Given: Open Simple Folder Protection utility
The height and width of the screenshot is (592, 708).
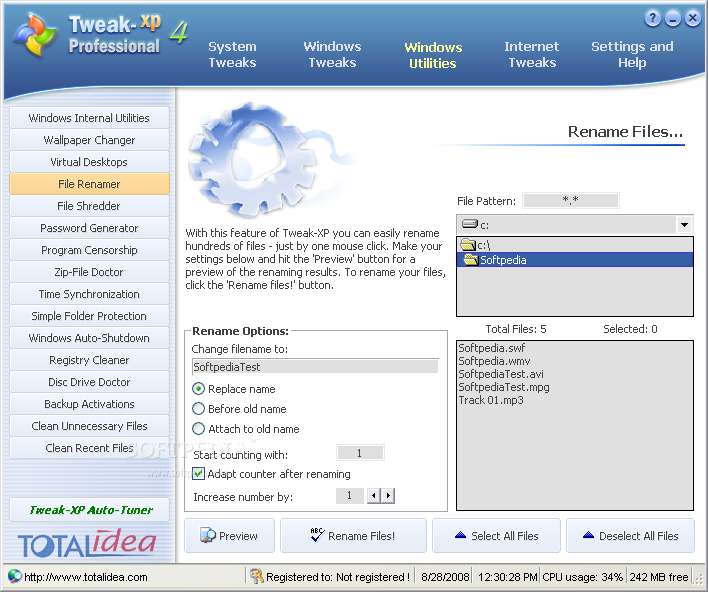Looking at the screenshot, I should click(x=89, y=316).
